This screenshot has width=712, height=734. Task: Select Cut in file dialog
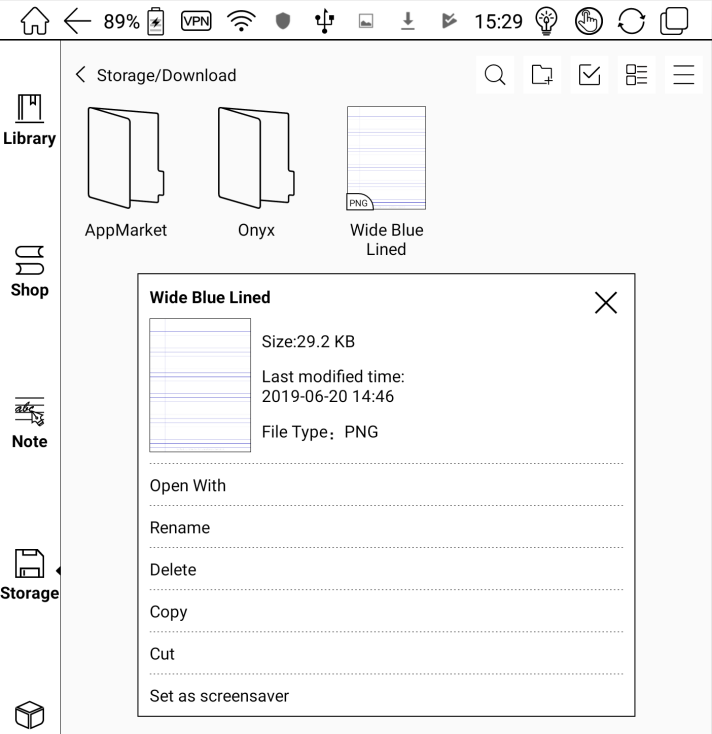386,654
